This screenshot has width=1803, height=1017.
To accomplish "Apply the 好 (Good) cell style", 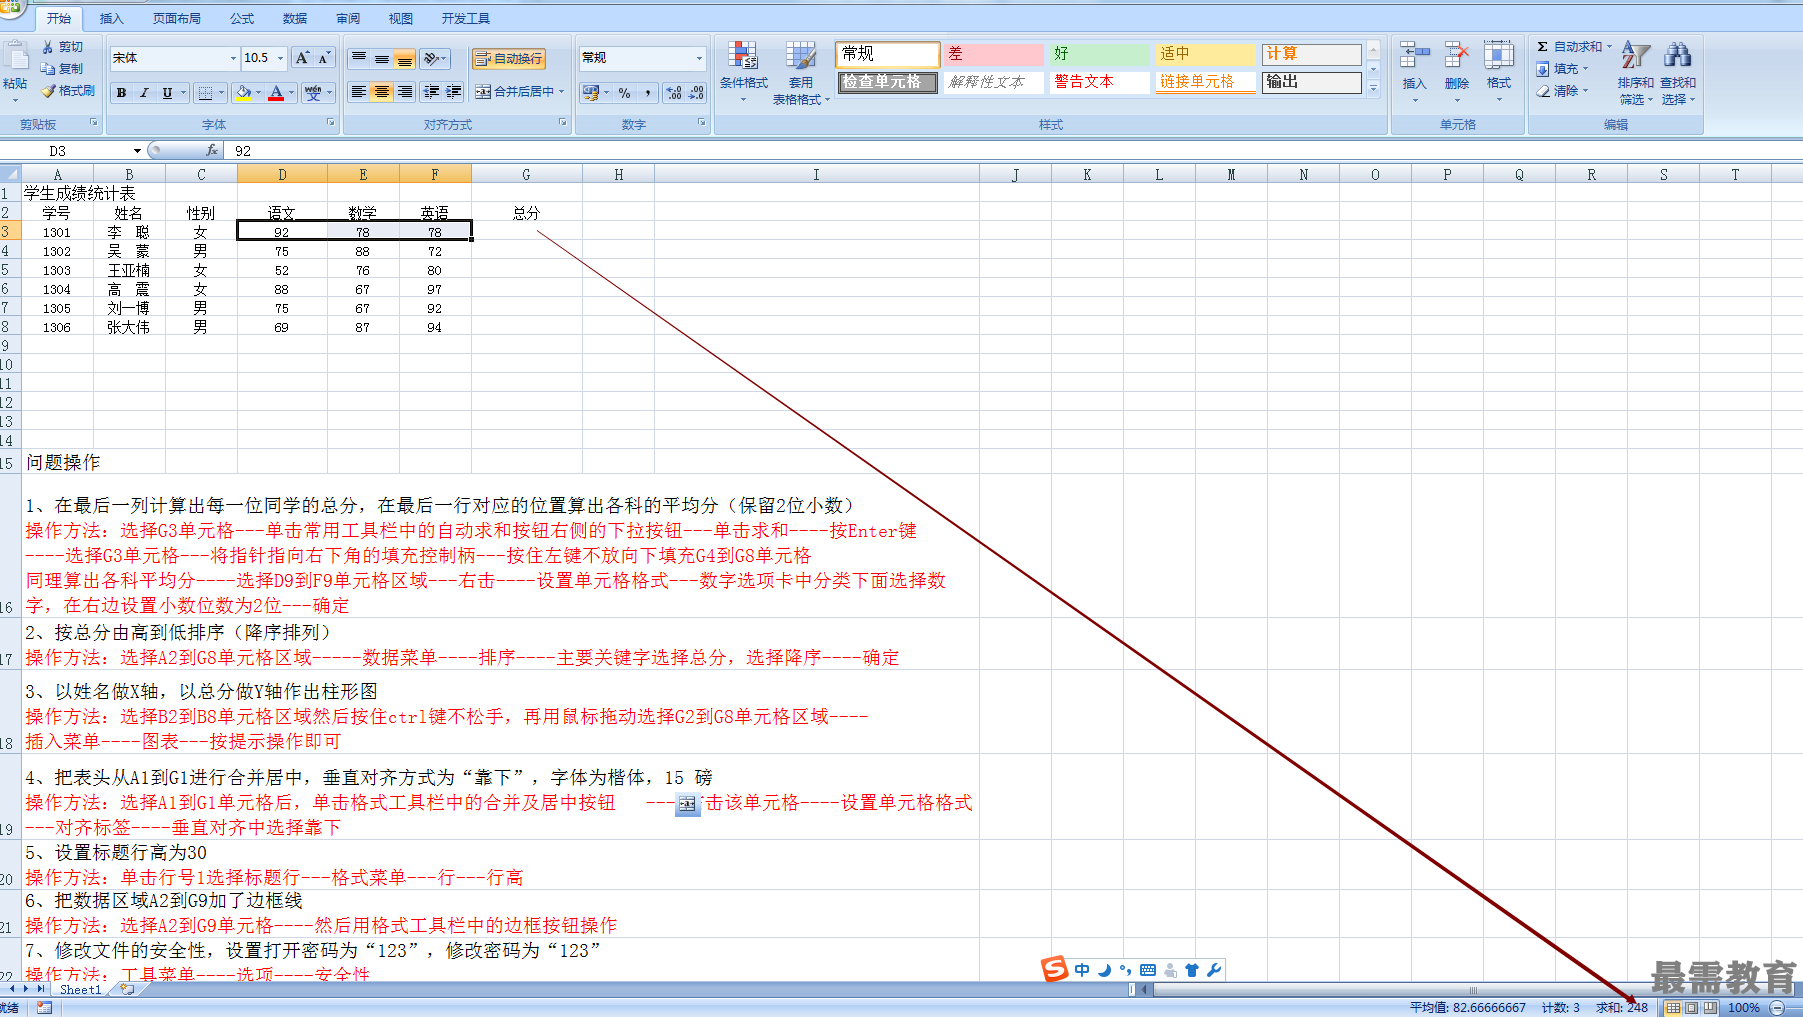I will tap(1099, 54).
